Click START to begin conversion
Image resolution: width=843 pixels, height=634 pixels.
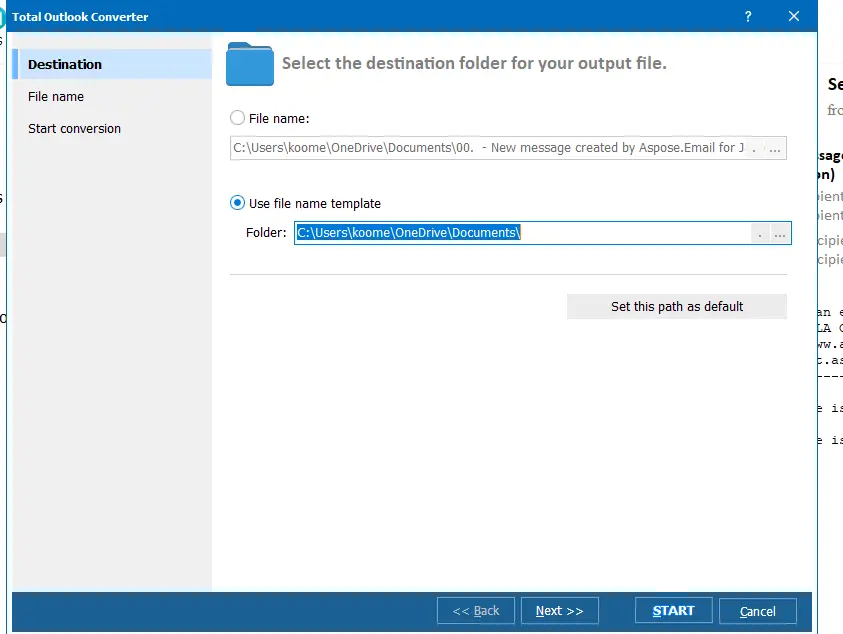674,611
